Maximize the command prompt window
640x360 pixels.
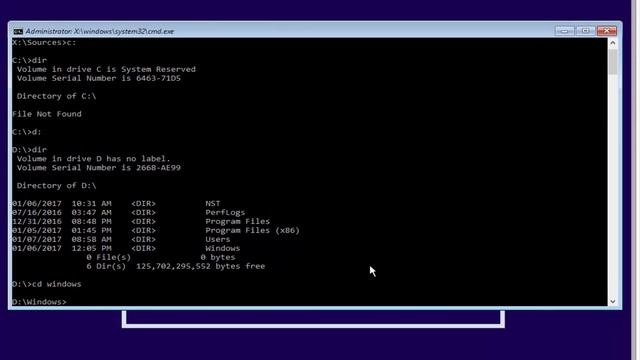585,31
